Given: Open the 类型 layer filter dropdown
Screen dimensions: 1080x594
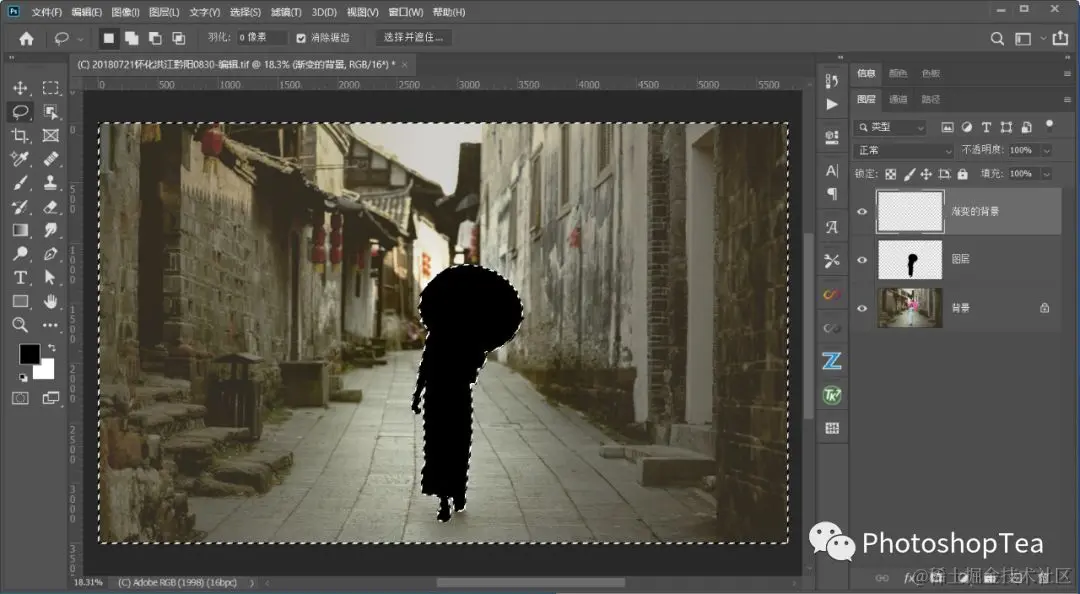Looking at the screenshot, I should [x=891, y=127].
